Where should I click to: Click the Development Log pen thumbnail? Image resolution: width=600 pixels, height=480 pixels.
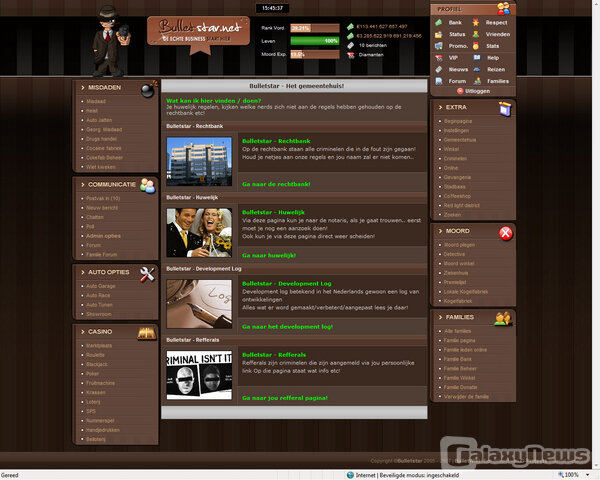[199, 304]
